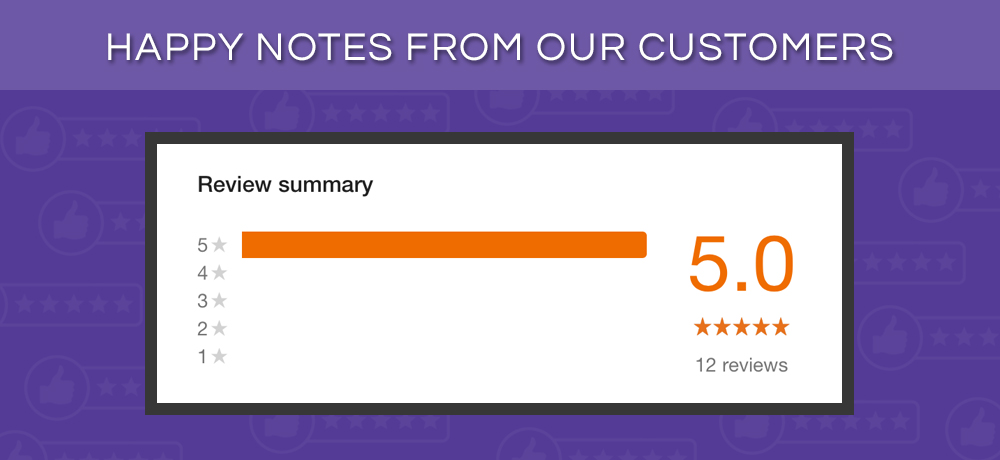This screenshot has height=460, width=1000.
Task: Click the fourth orange star under 5.0
Action: click(x=761, y=327)
